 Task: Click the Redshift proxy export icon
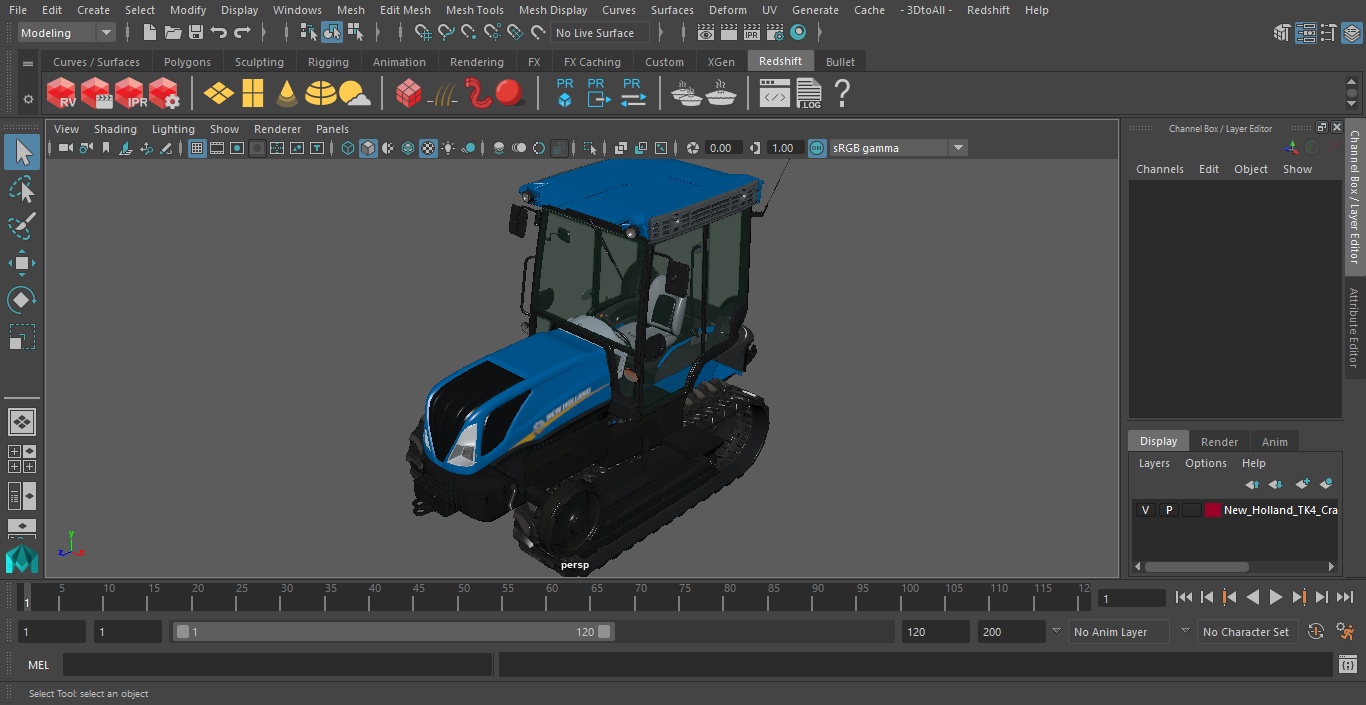(598, 93)
